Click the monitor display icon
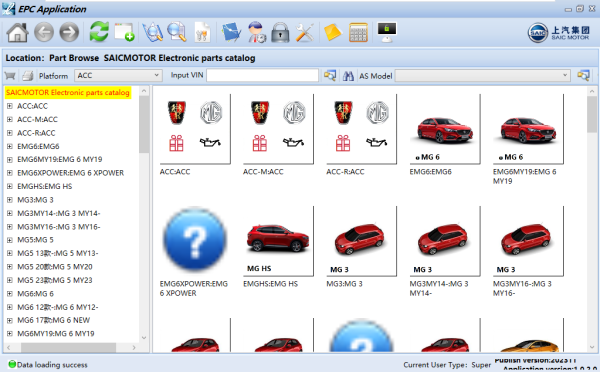The height and width of the screenshot is (372, 600). pos(386,32)
